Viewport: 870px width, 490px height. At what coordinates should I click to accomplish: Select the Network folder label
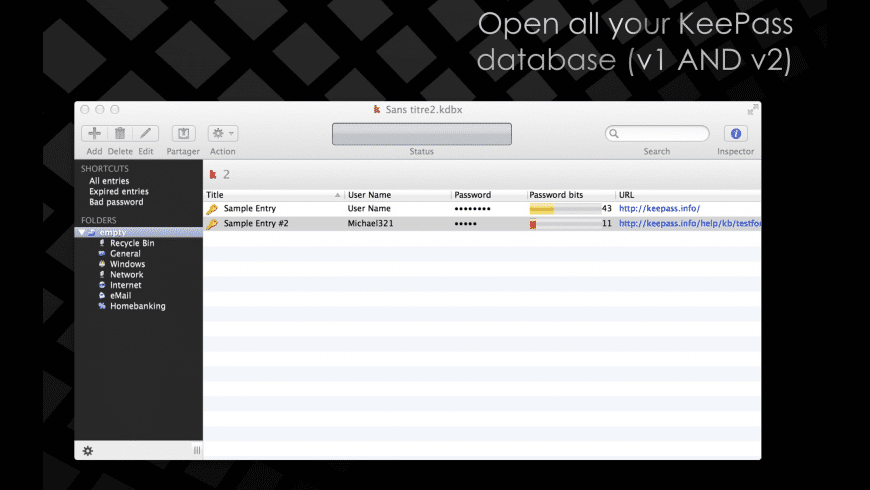tap(127, 275)
